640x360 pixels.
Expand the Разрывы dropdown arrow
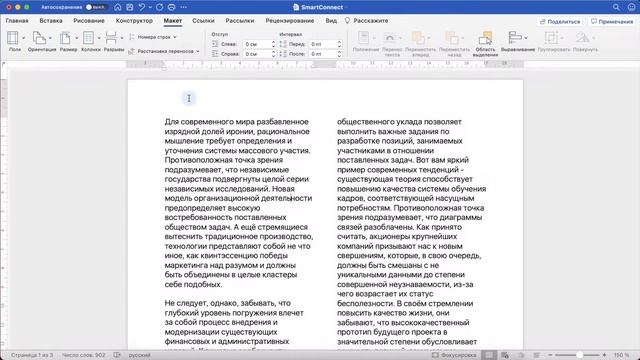(122, 38)
